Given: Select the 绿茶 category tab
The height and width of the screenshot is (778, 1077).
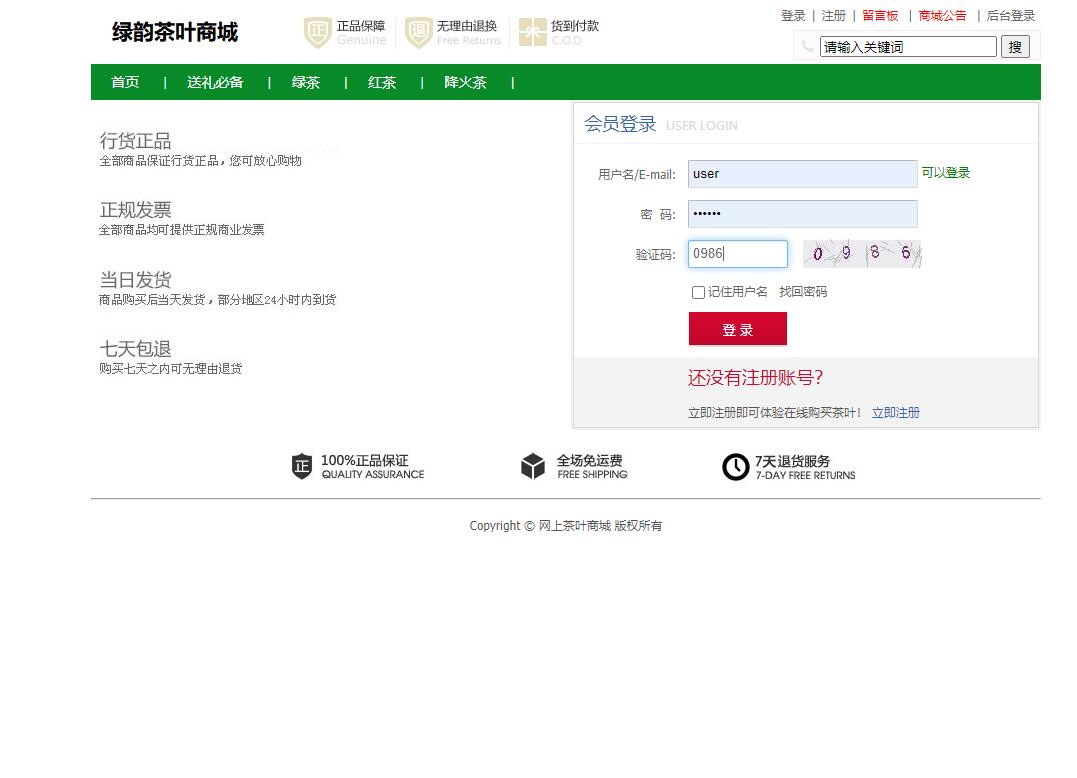Looking at the screenshot, I should tap(305, 82).
